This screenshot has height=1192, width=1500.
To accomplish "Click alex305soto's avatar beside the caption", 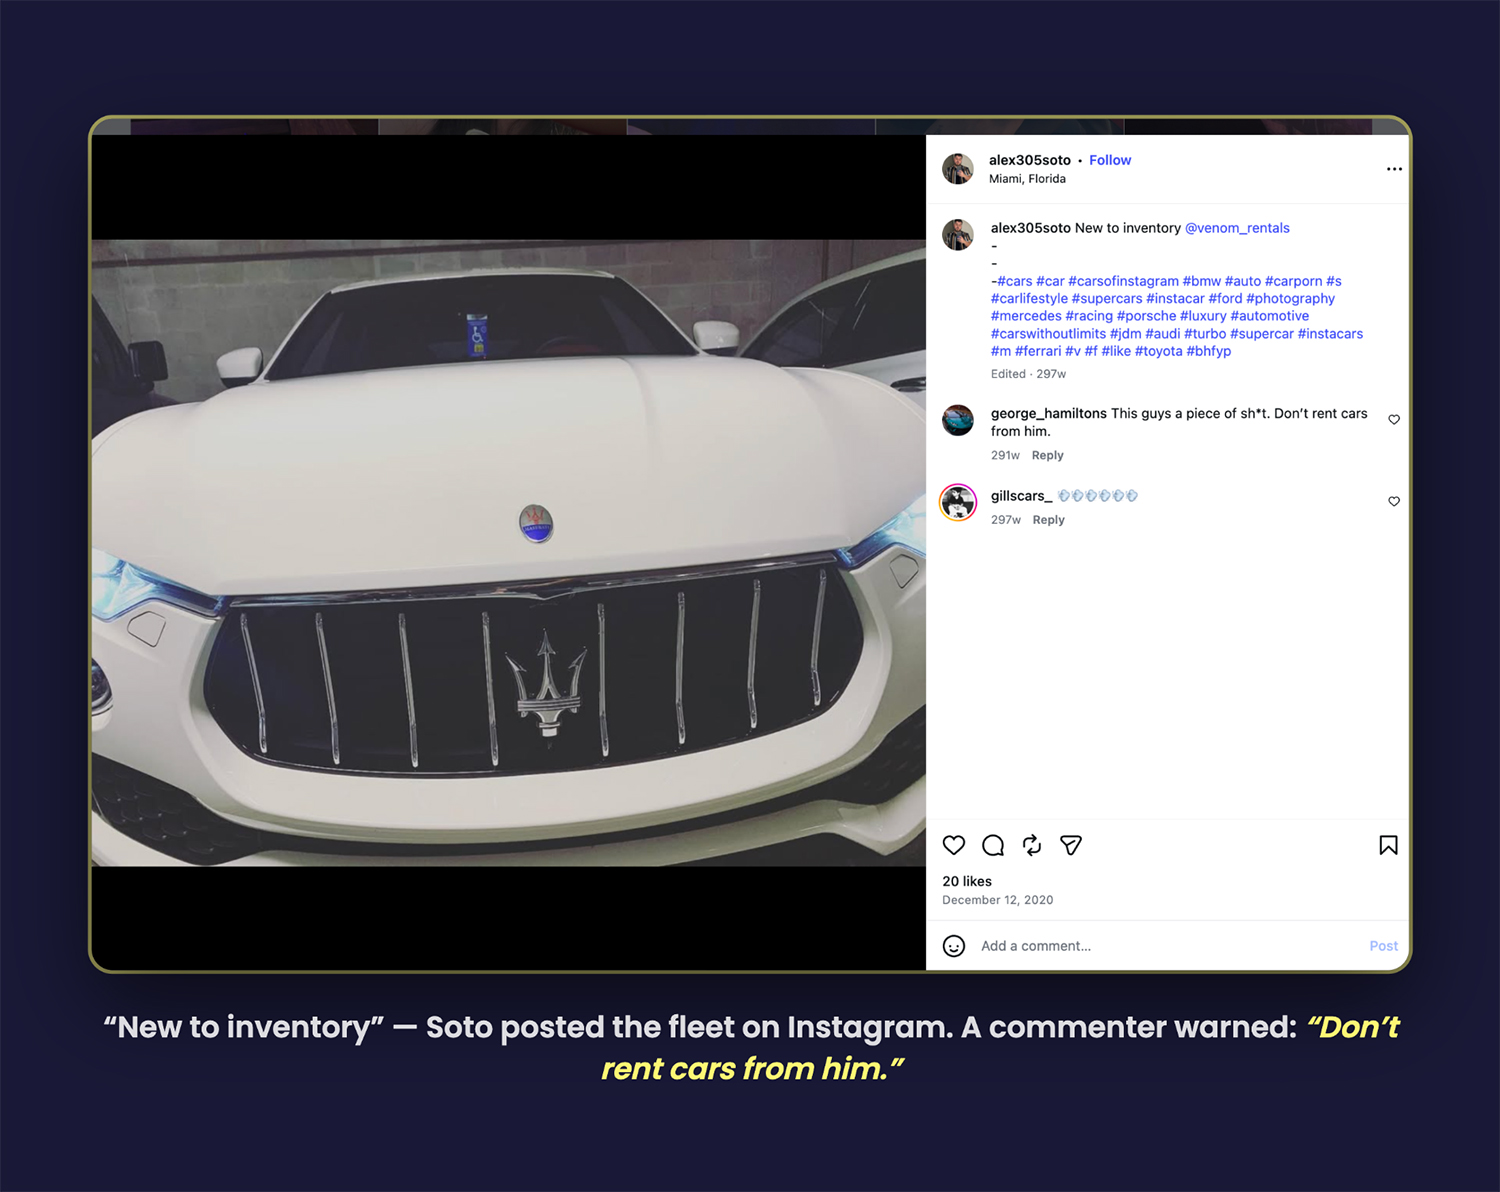I will click(x=958, y=235).
